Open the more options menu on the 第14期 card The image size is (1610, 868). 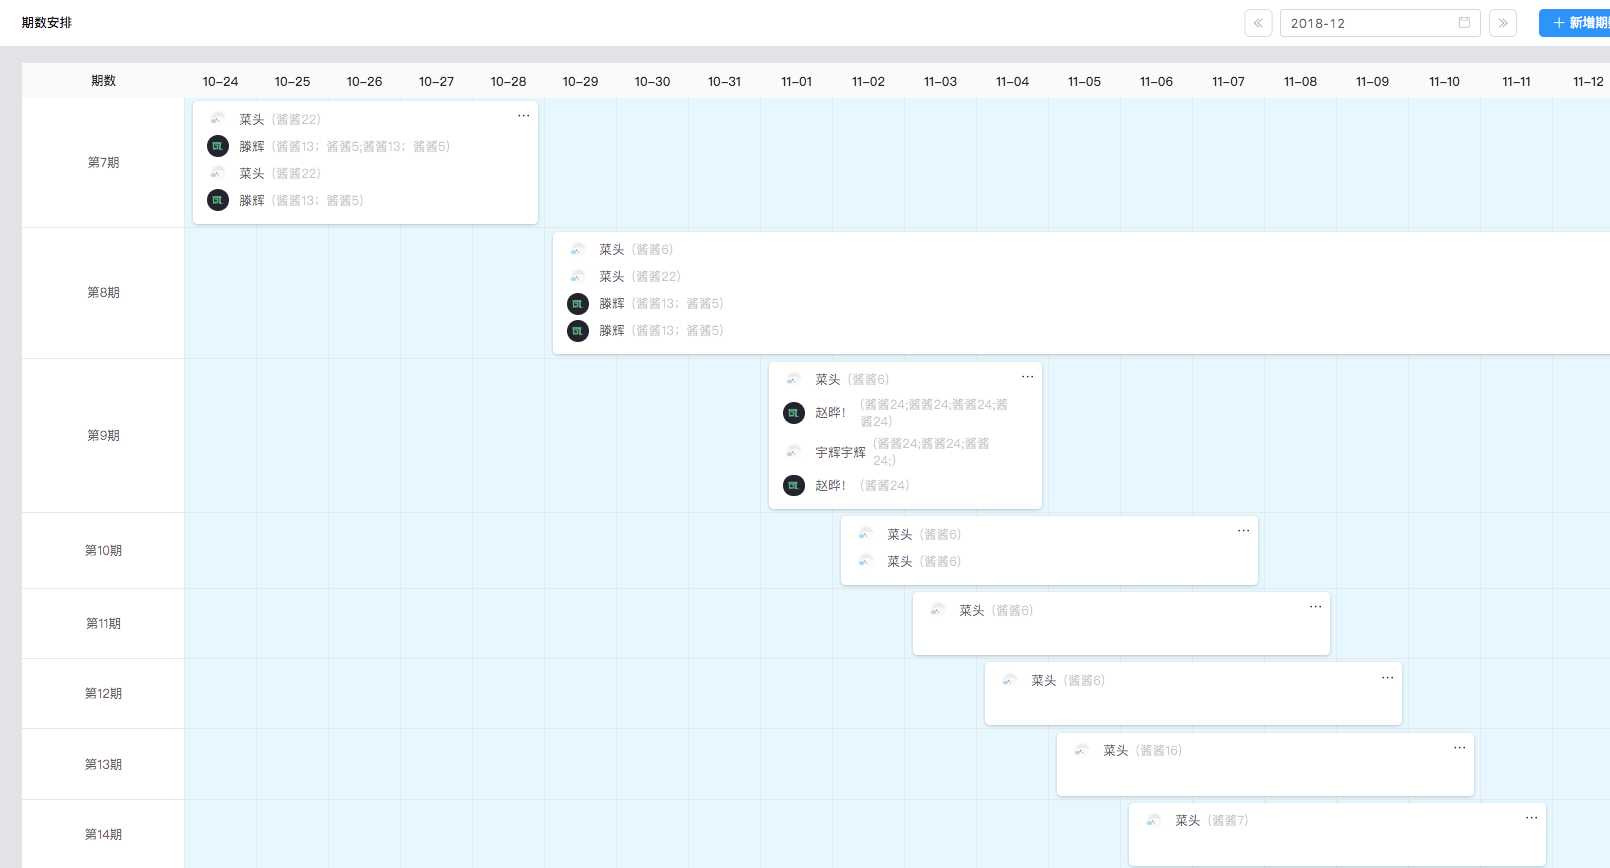(1531, 817)
